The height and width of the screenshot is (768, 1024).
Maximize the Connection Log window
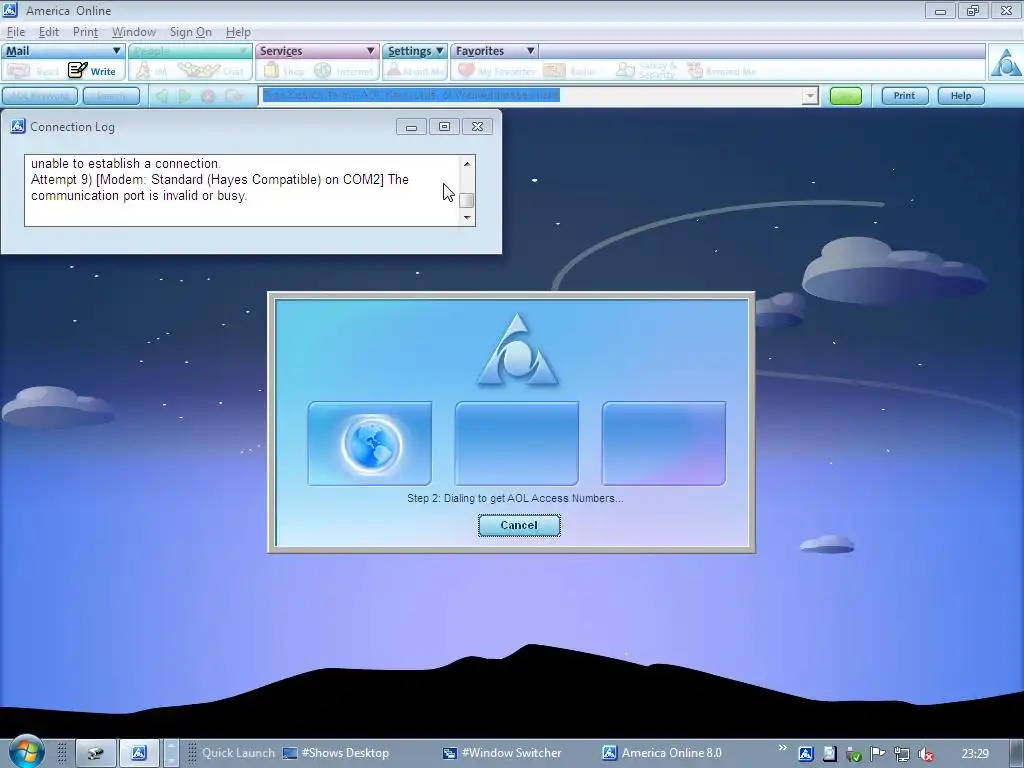(444, 127)
